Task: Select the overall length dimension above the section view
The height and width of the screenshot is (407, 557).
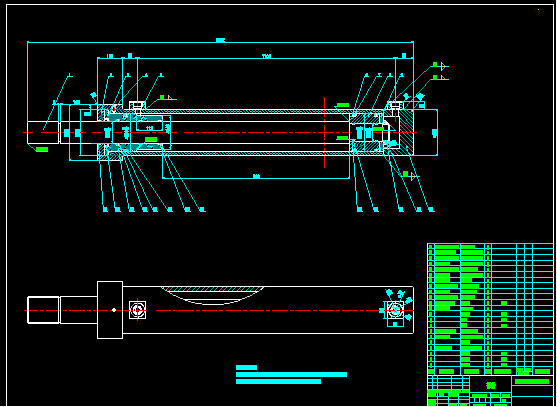Action: coord(220,42)
